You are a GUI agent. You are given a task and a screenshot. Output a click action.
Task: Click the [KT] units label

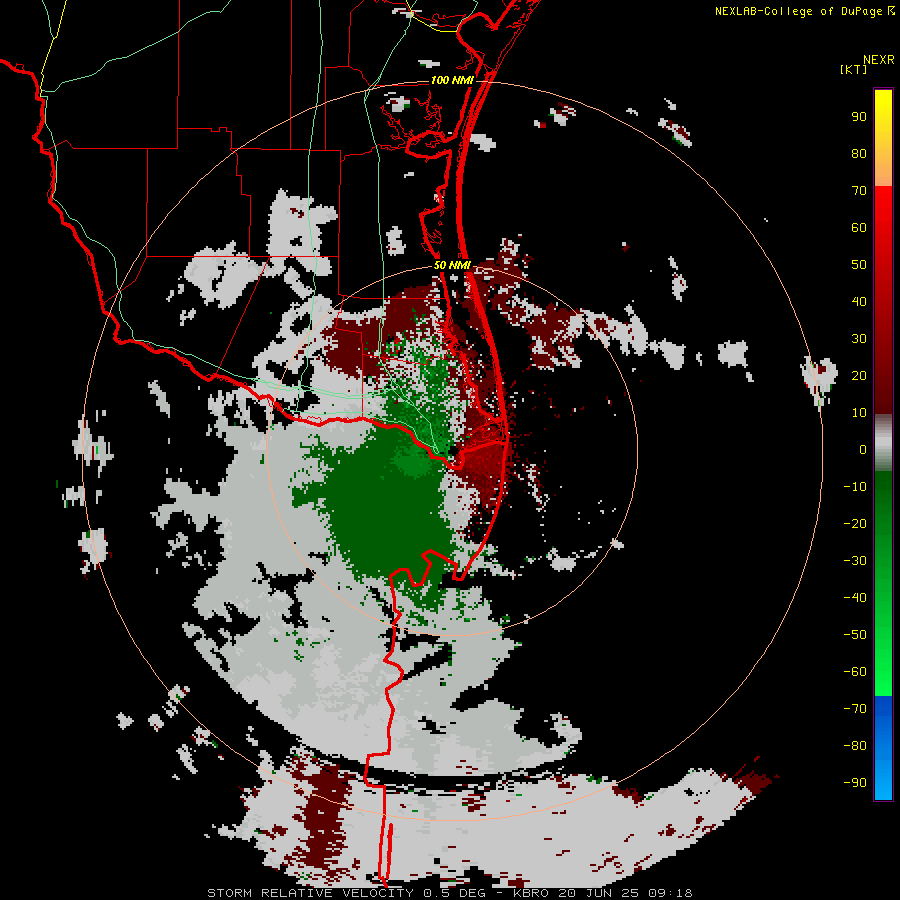[x=853, y=69]
